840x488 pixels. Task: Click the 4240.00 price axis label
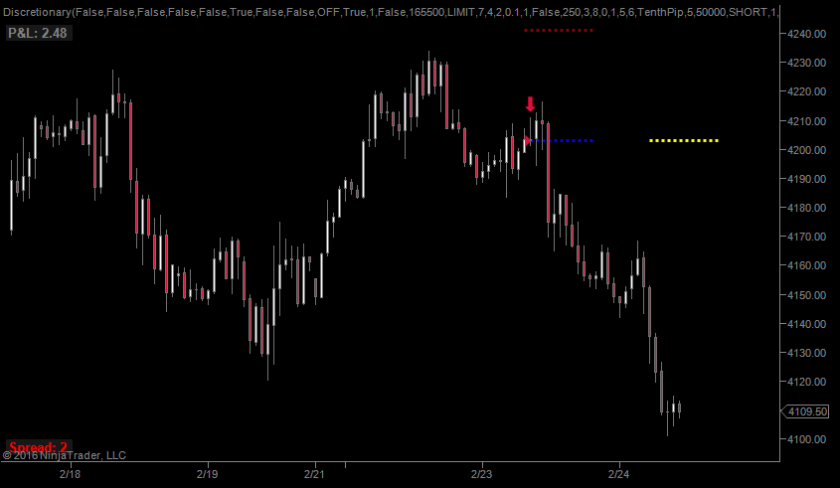pyautogui.click(x=806, y=34)
